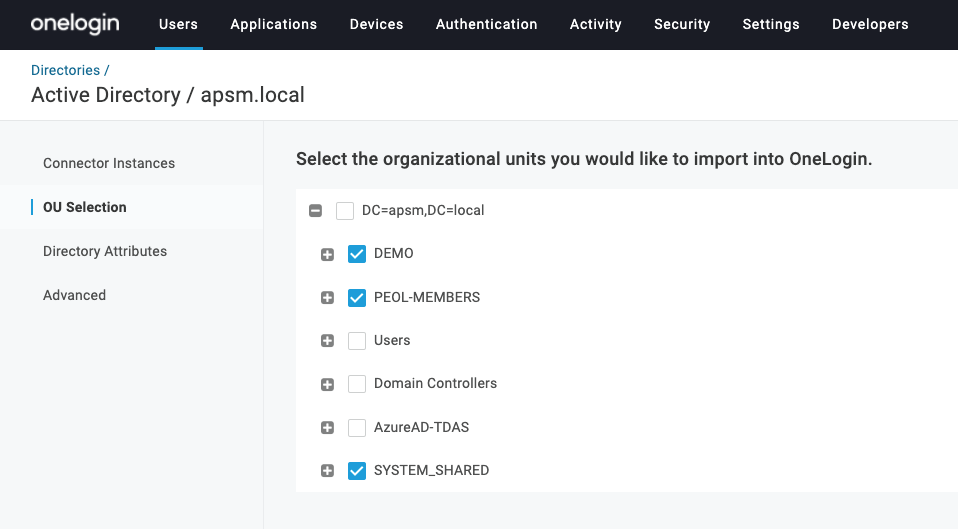Open Directory Attributes section
958x529 pixels.
tap(105, 251)
